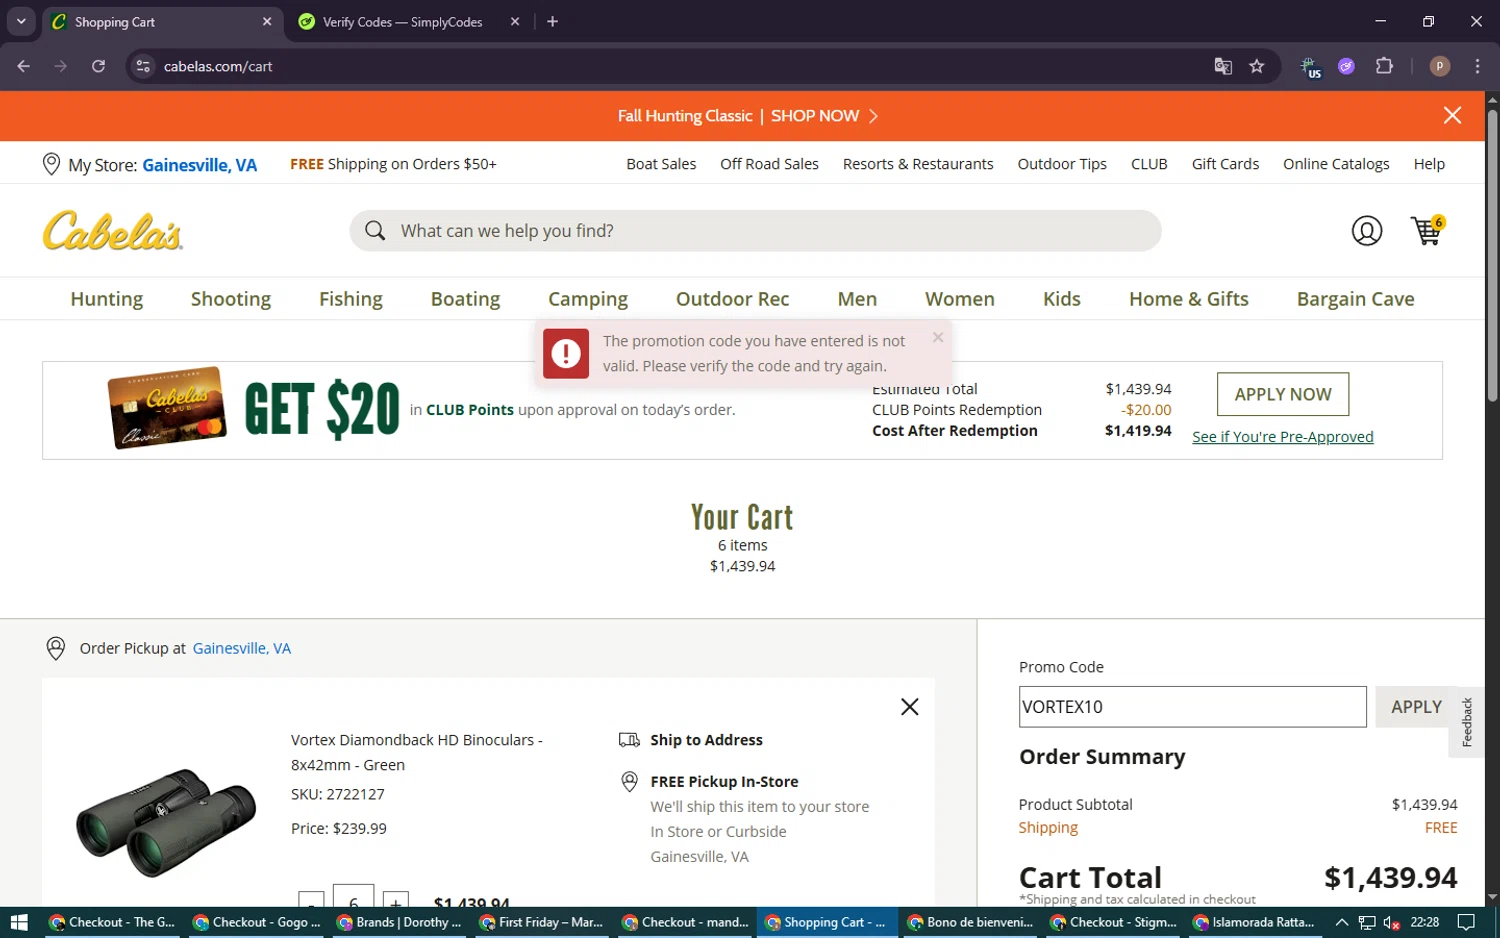Click the Order Pickup location pin icon
Viewport: 1500px width, 938px height.
pyautogui.click(x=56, y=648)
